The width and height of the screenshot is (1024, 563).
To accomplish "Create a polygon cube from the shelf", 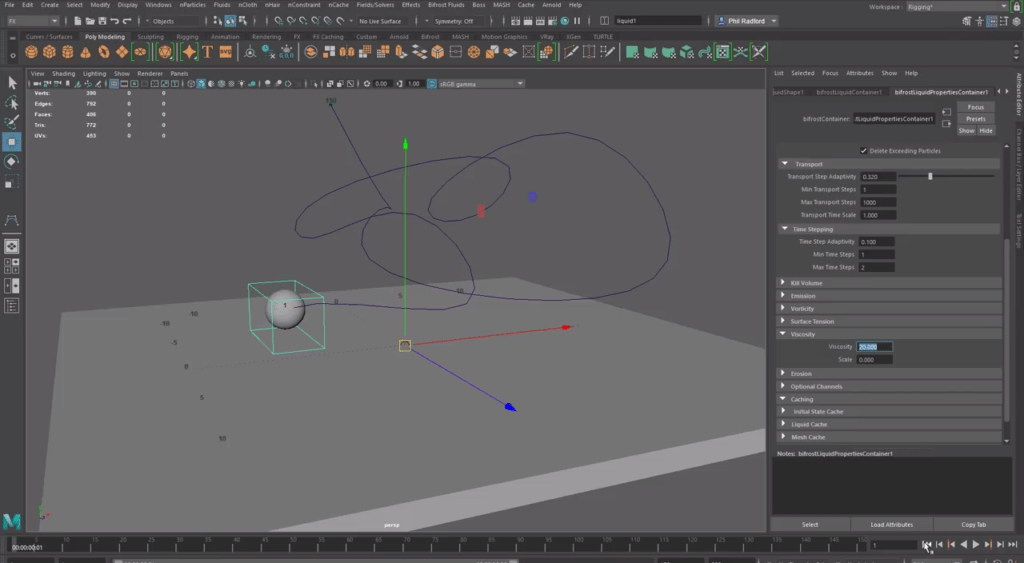I will pos(50,52).
